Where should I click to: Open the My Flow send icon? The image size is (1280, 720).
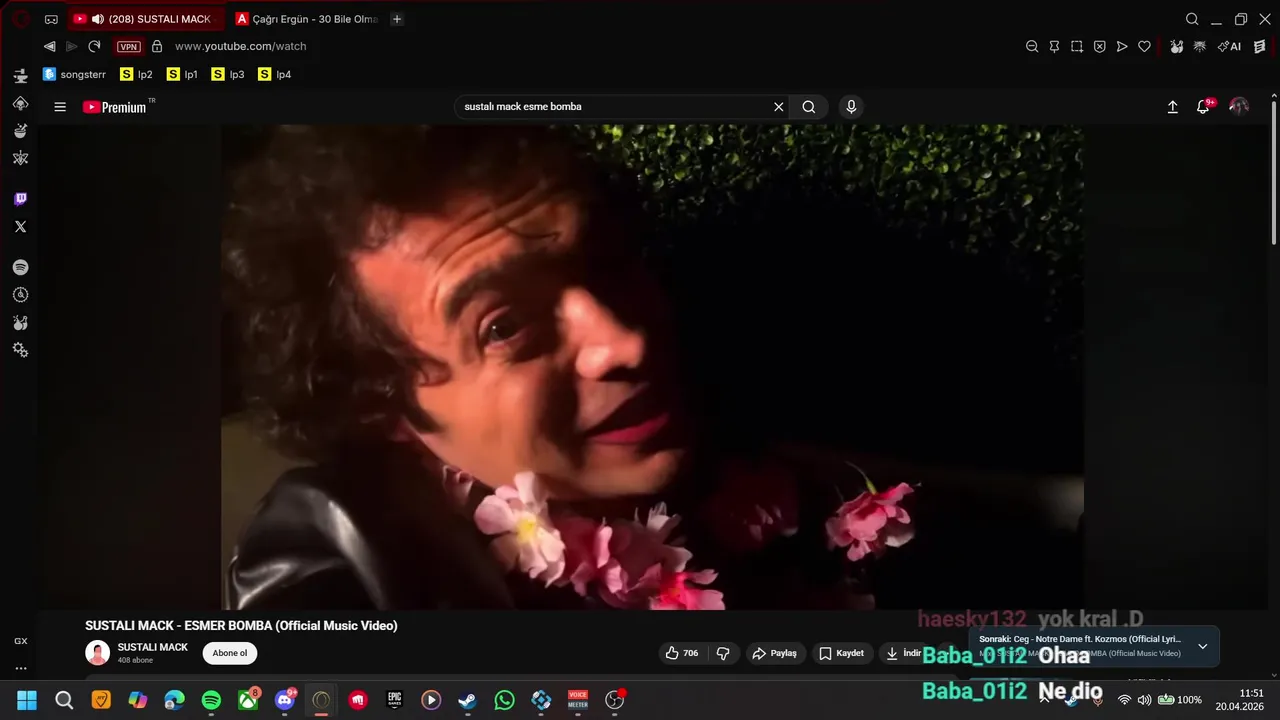(x=1122, y=46)
